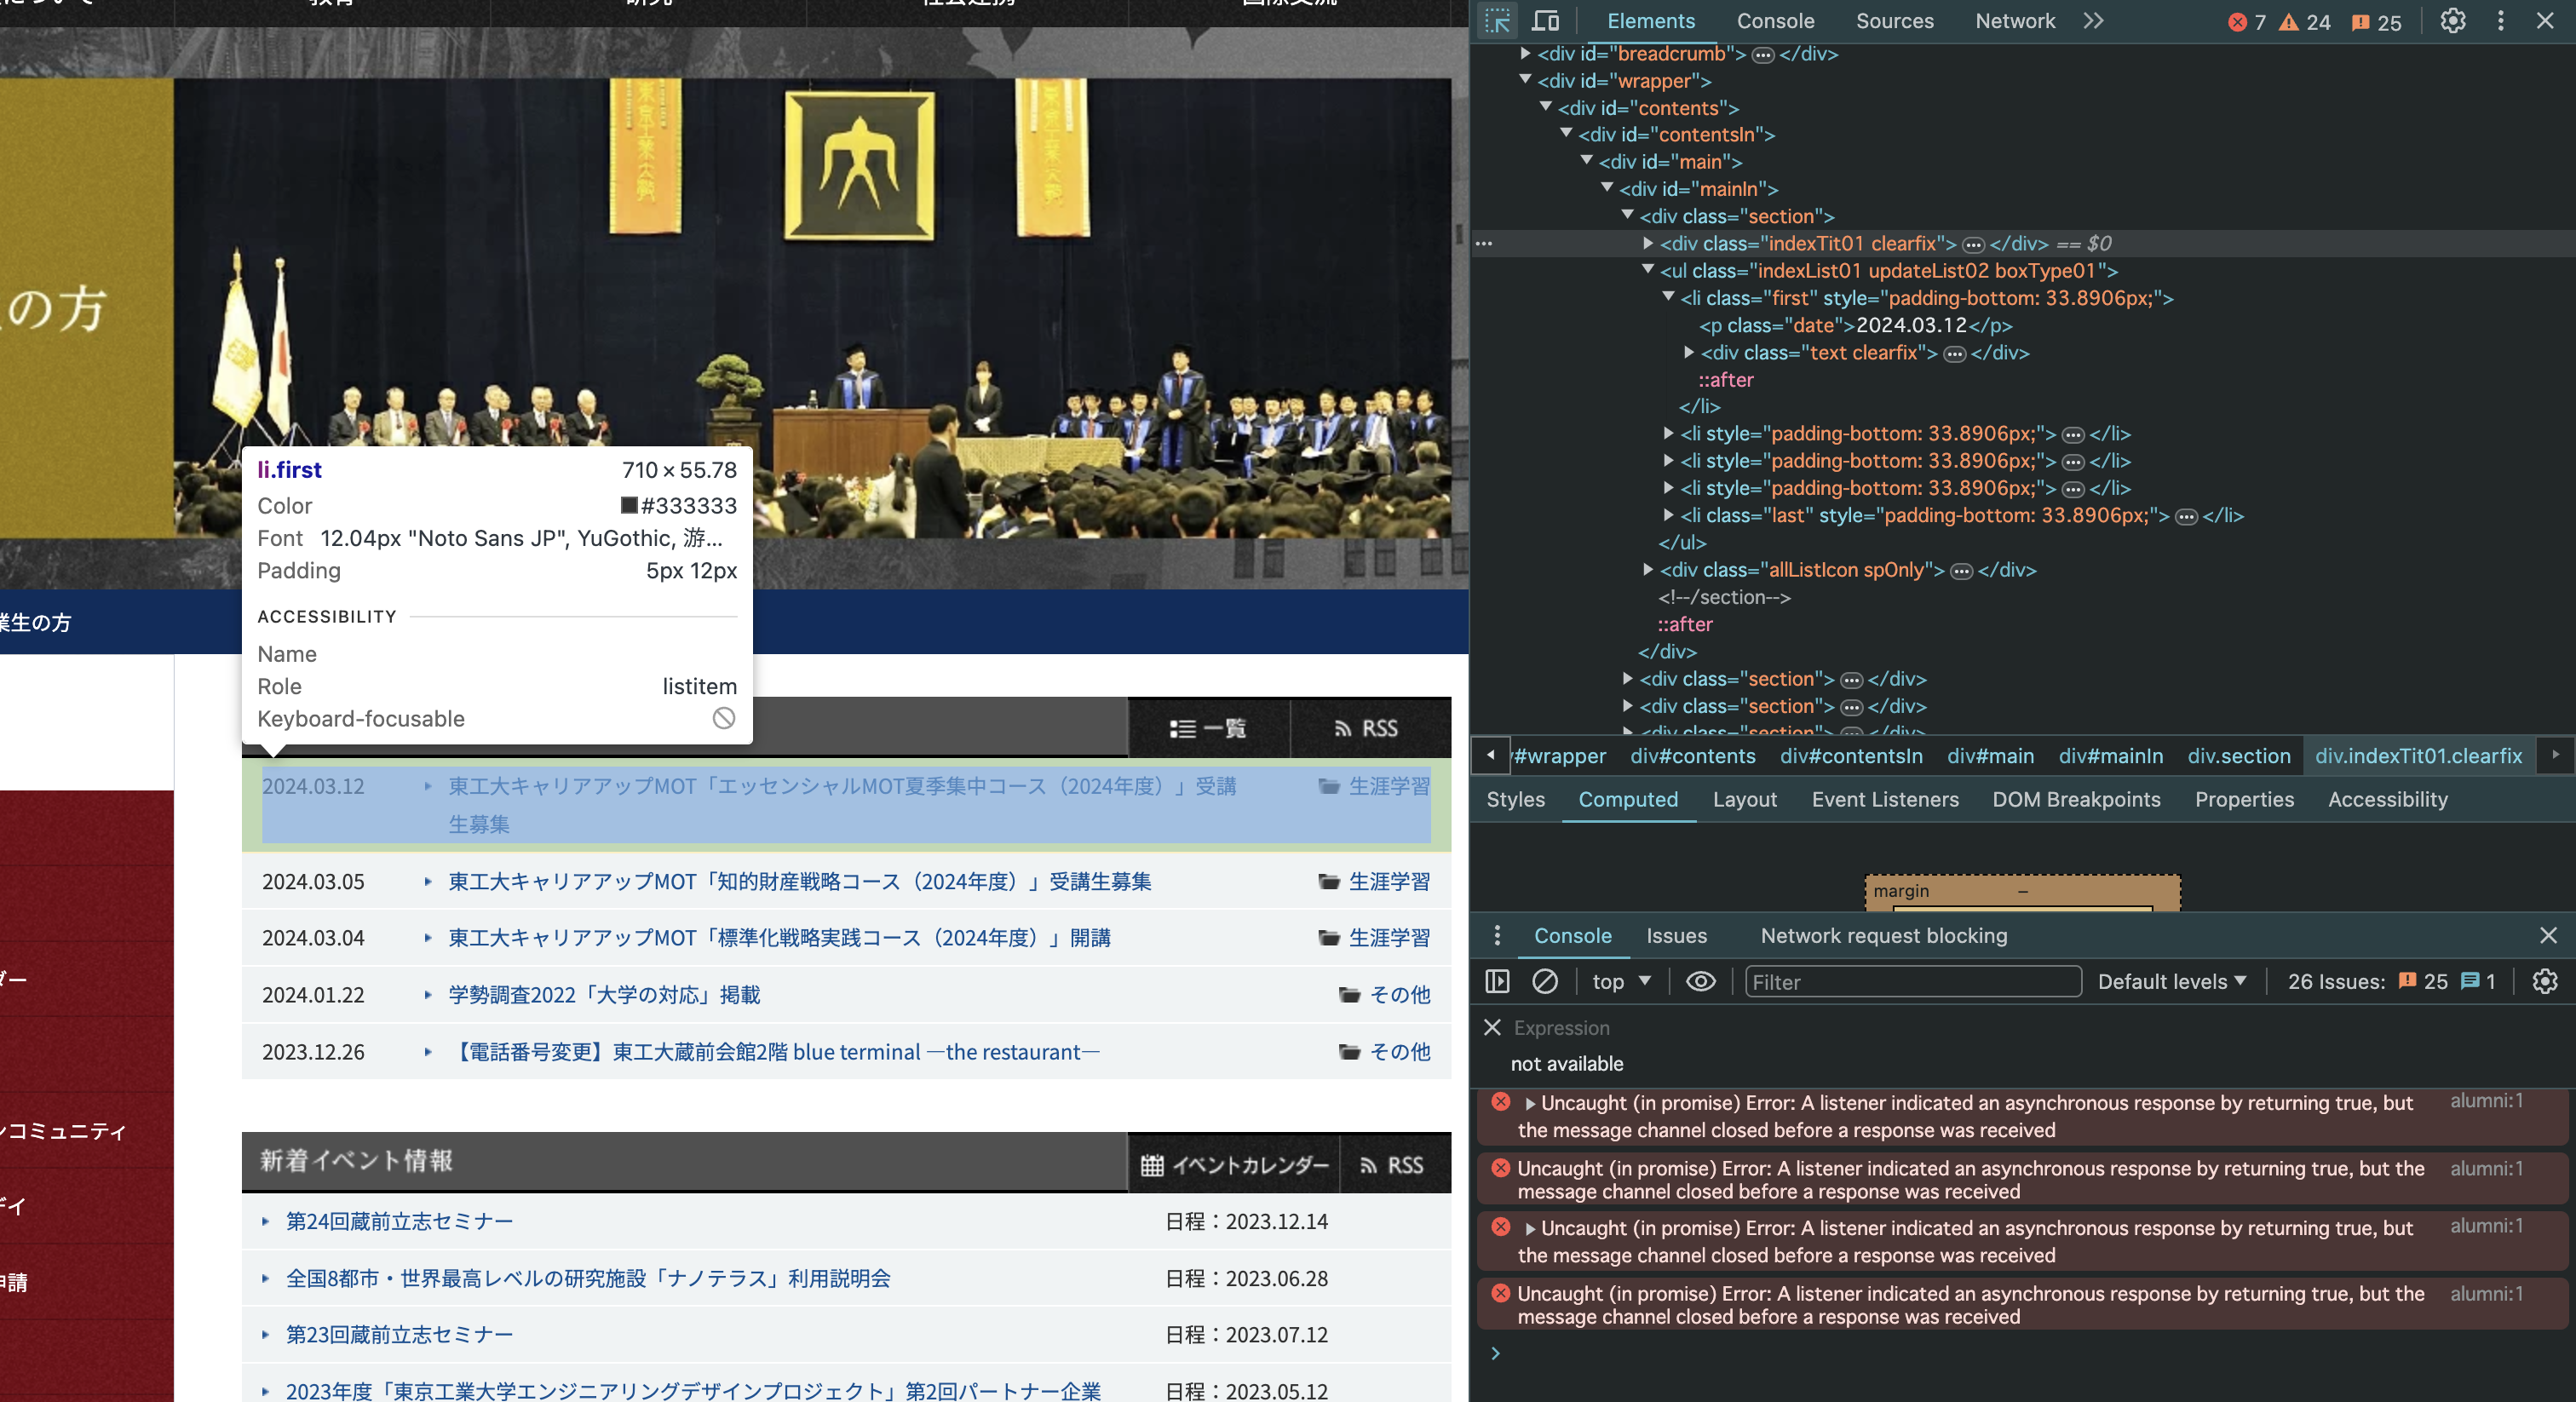Click the RSS button in 新着イベント情報 header

click(1393, 1164)
